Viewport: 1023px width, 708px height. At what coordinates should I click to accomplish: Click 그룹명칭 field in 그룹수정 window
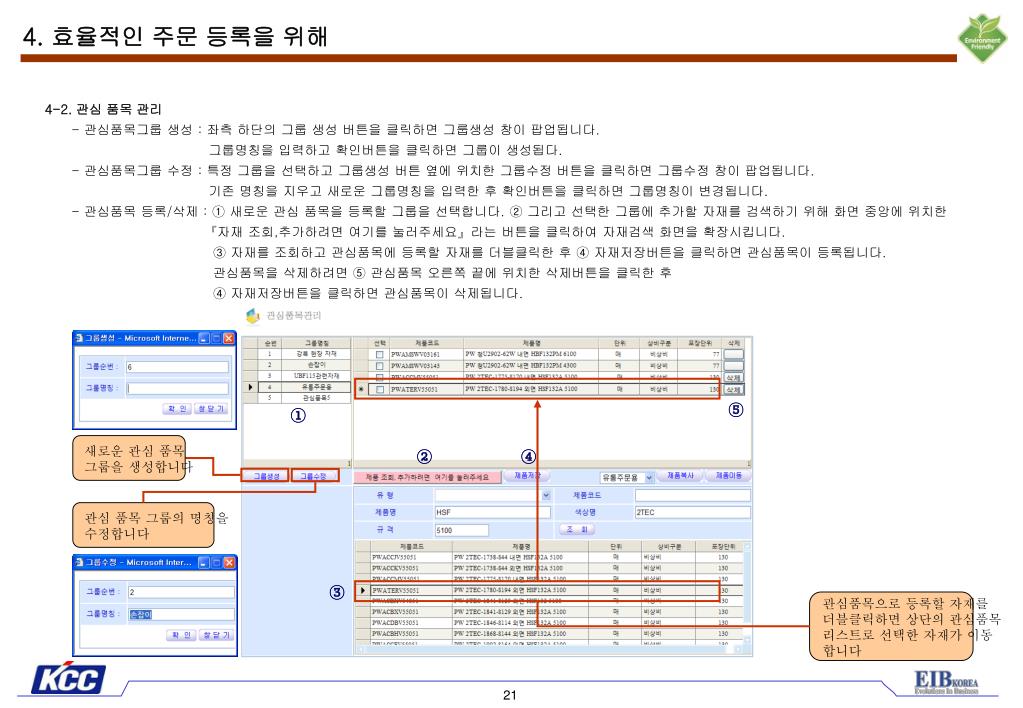[181, 614]
